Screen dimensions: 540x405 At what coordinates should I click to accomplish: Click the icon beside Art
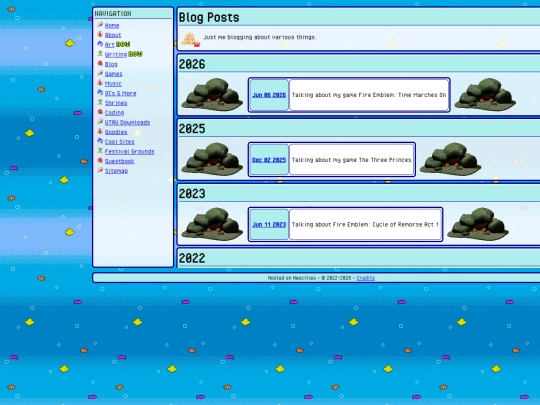pos(100,44)
